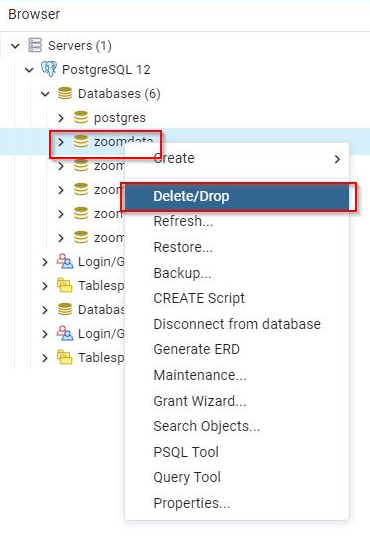Select the 'Databases (6)' tree label
This screenshot has width=370, height=538.
coord(119,94)
